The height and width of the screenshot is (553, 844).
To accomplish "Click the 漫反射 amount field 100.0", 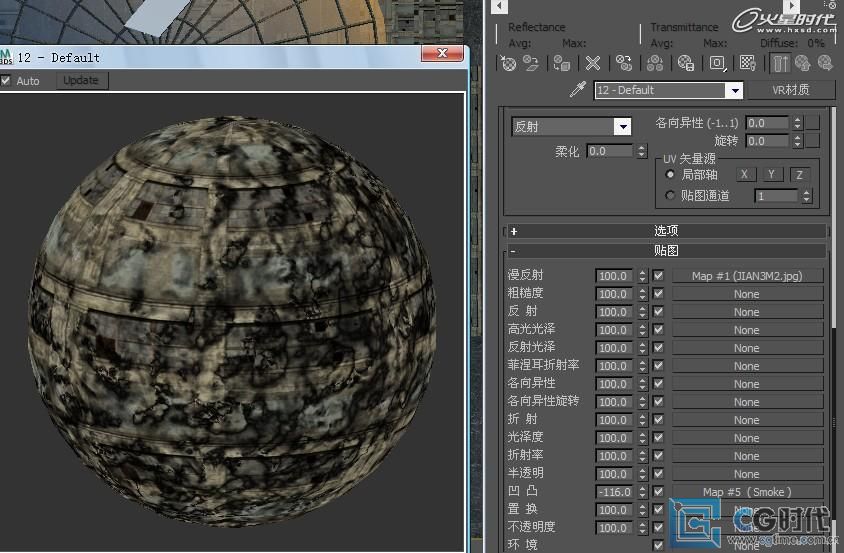I will click(x=614, y=276).
